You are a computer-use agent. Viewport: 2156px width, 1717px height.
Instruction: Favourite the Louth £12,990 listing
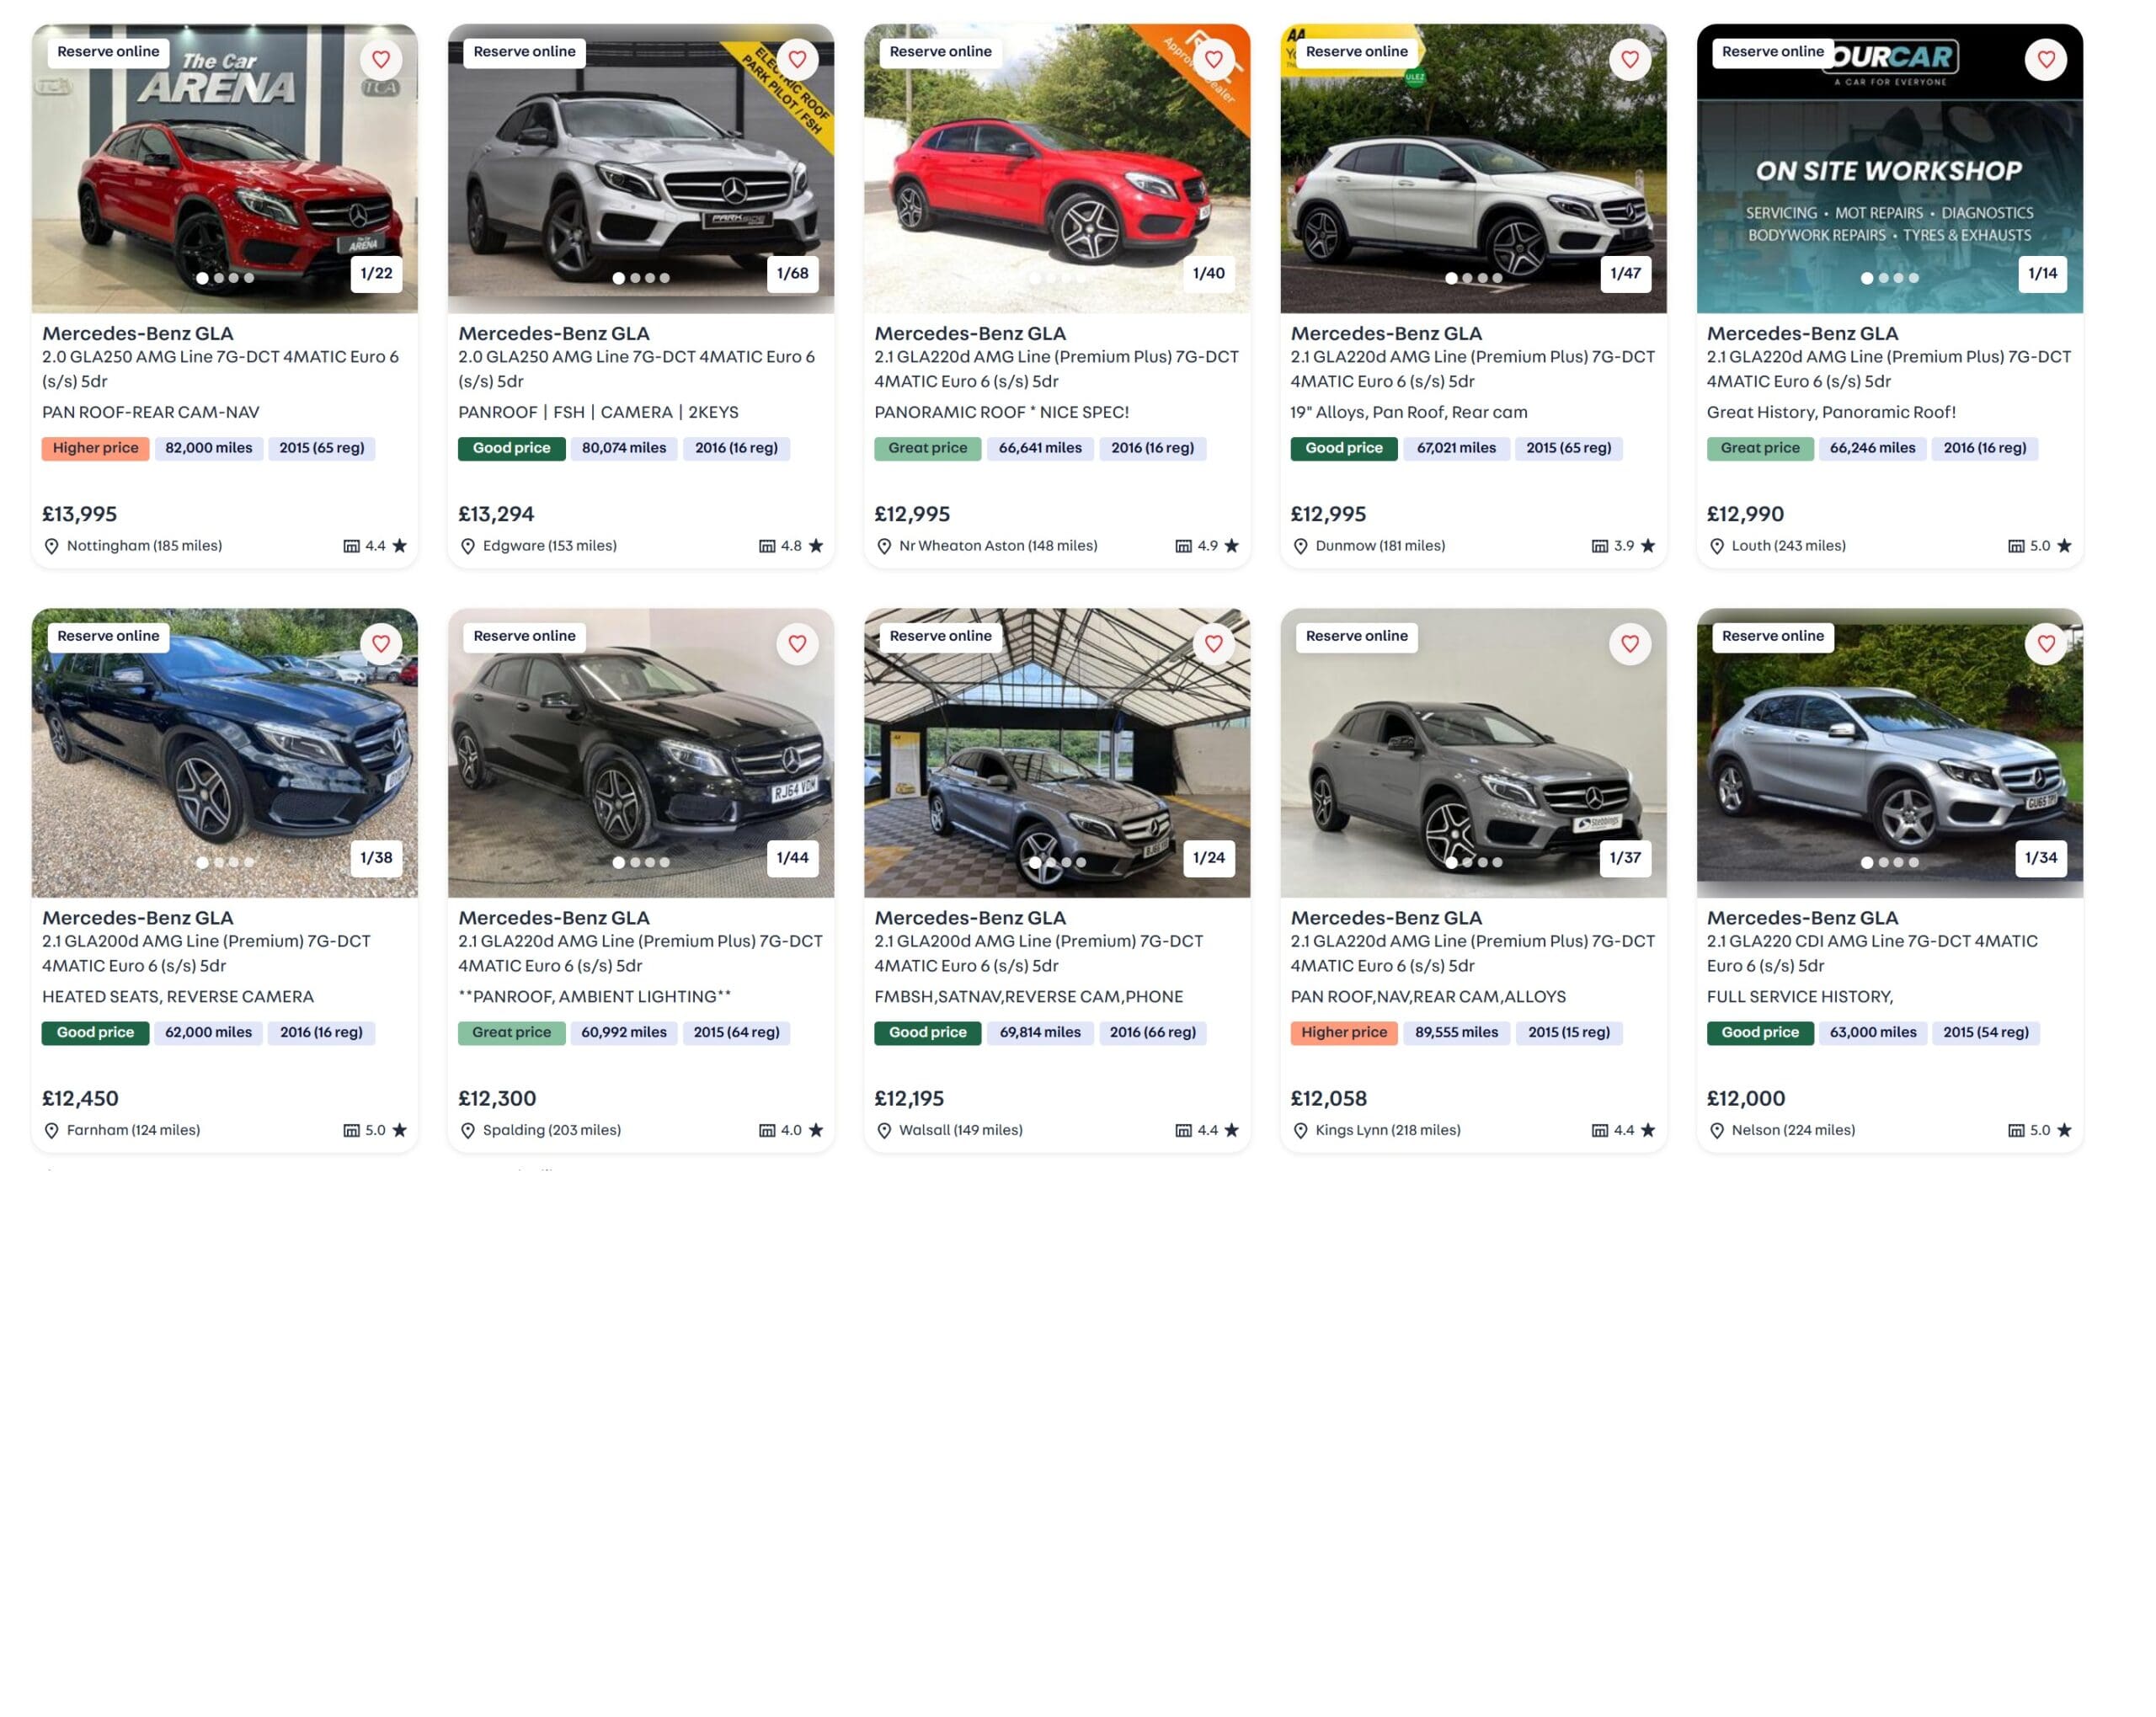(x=2046, y=60)
